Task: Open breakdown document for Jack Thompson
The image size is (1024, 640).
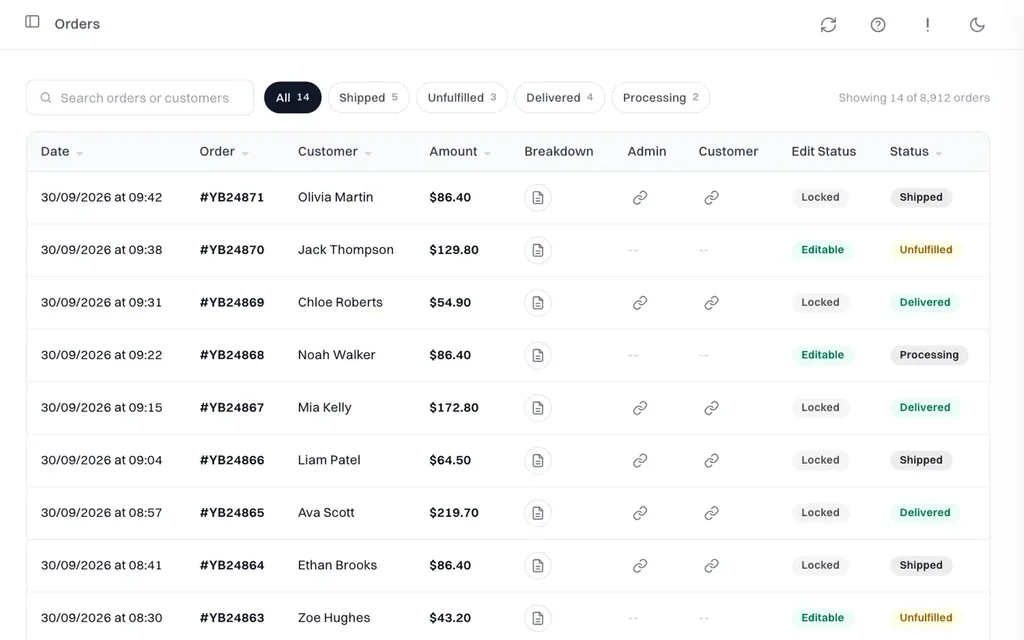Action: pos(537,250)
